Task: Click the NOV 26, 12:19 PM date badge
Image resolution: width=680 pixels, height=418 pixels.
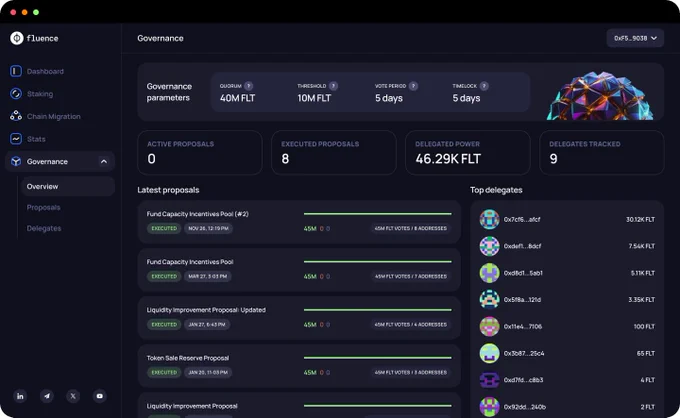Action: point(208,228)
